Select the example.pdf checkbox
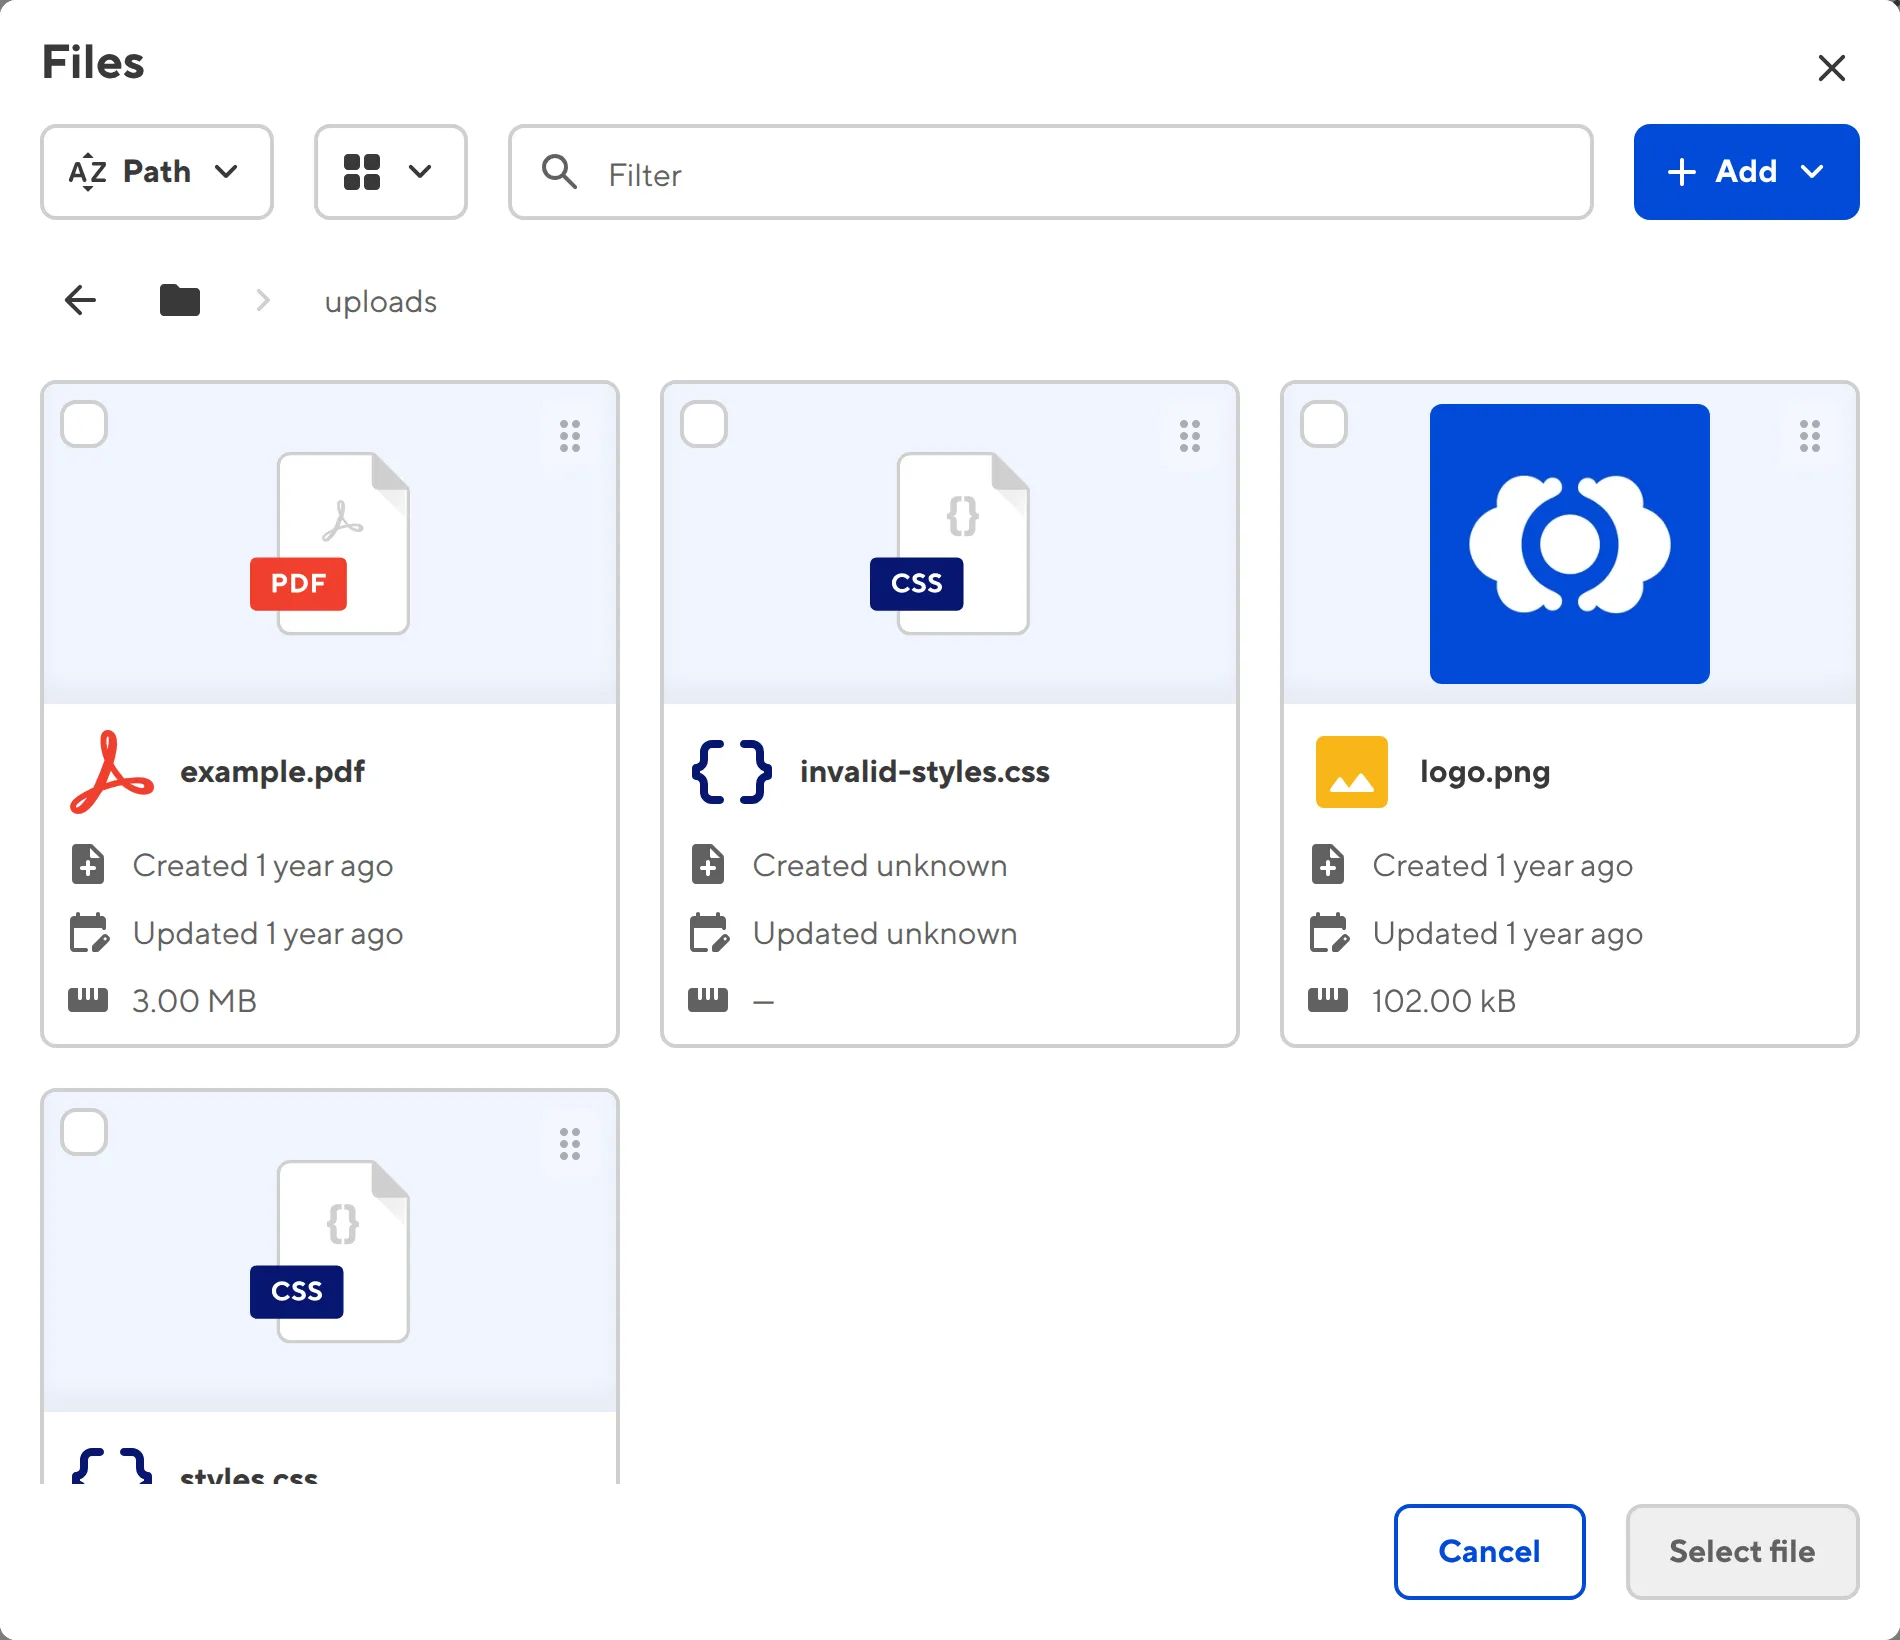 pyautogui.click(x=85, y=425)
